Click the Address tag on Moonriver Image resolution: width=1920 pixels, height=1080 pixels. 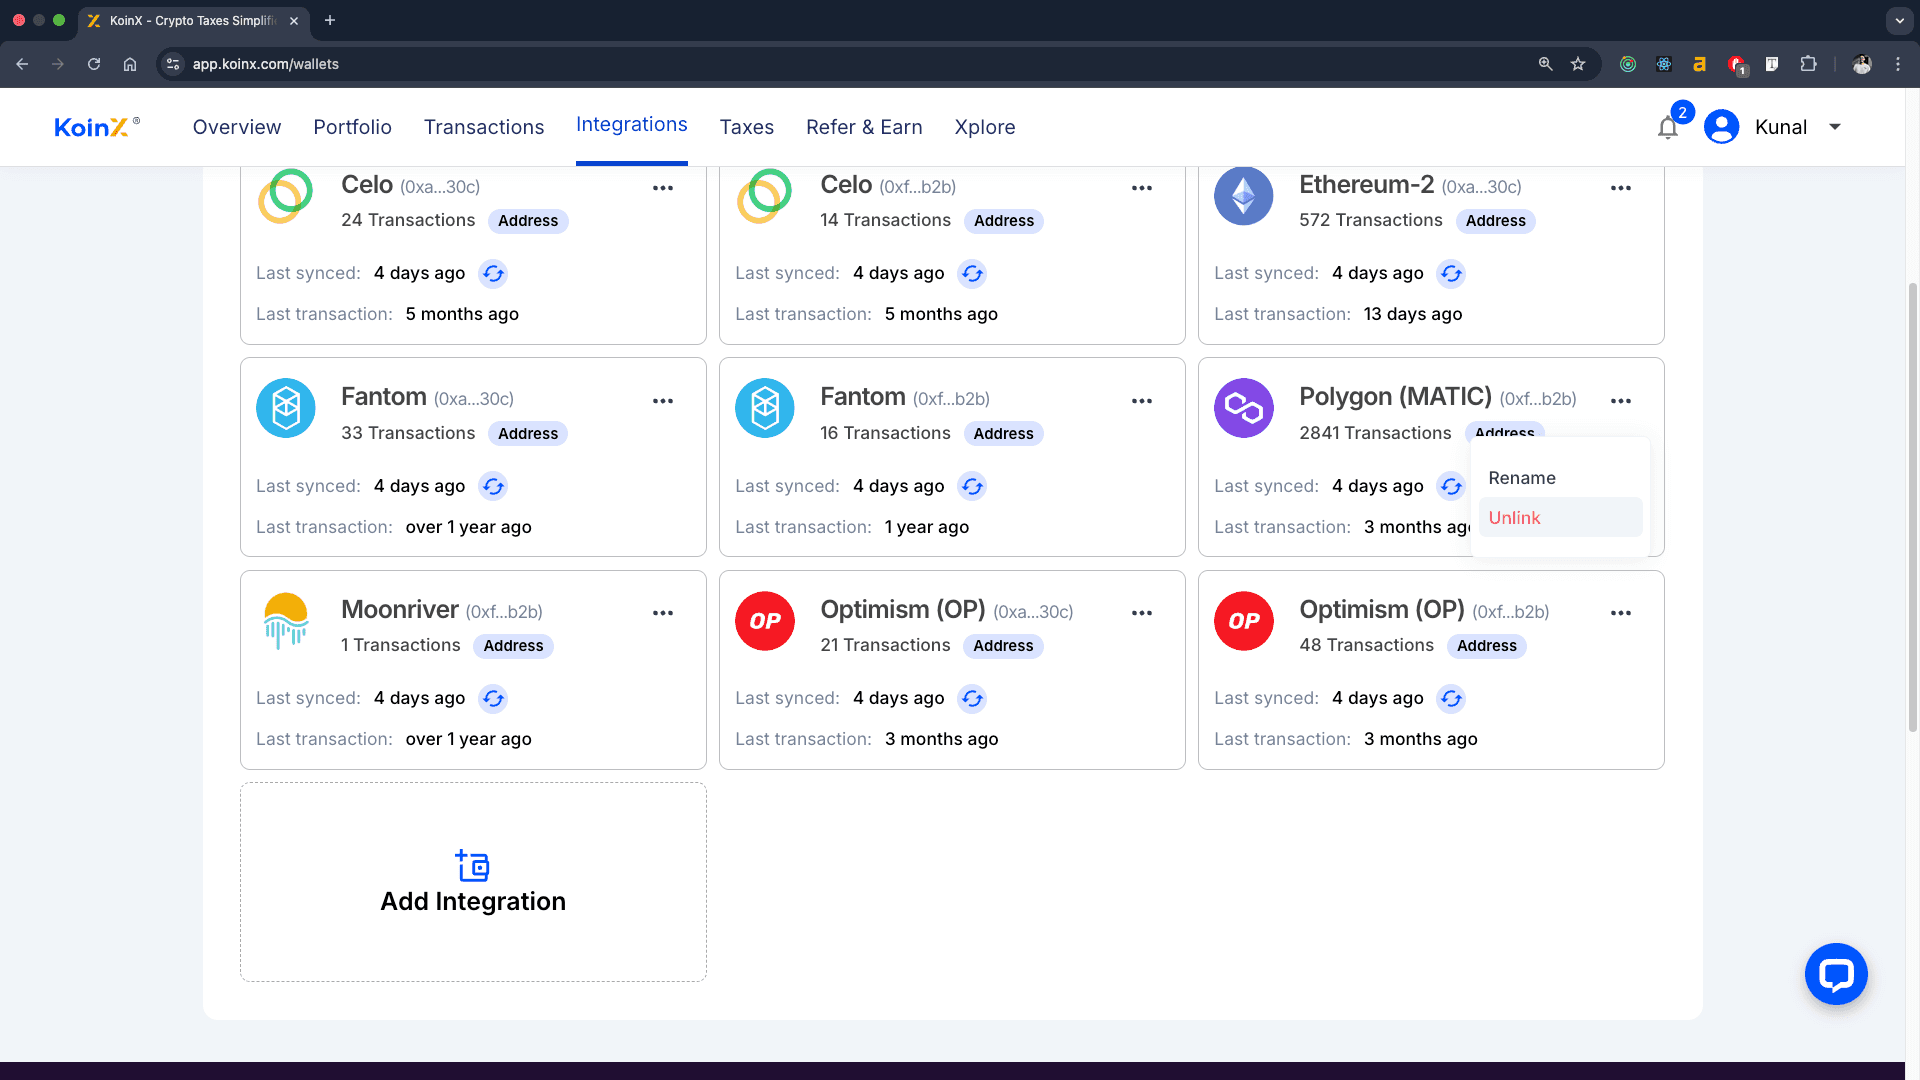coord(513,646)
